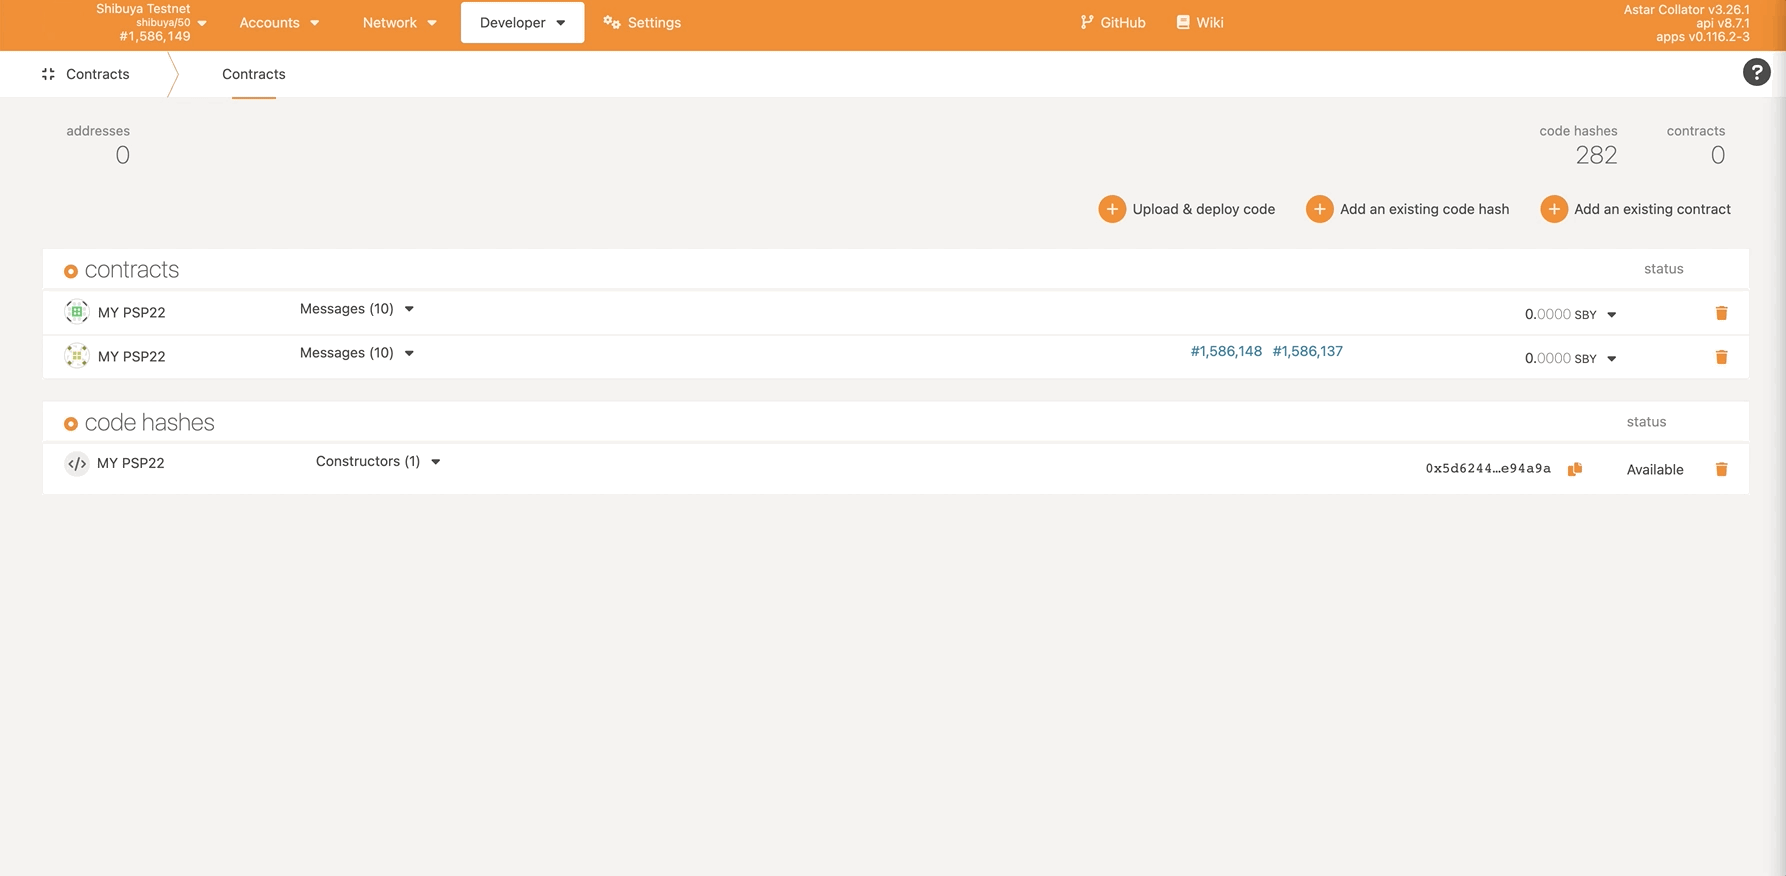The height and width of the screenshot is (876, 1786).
Task: Delete second MY PSP22 contract showing block #1,586,148
Action: [1721, 357]
